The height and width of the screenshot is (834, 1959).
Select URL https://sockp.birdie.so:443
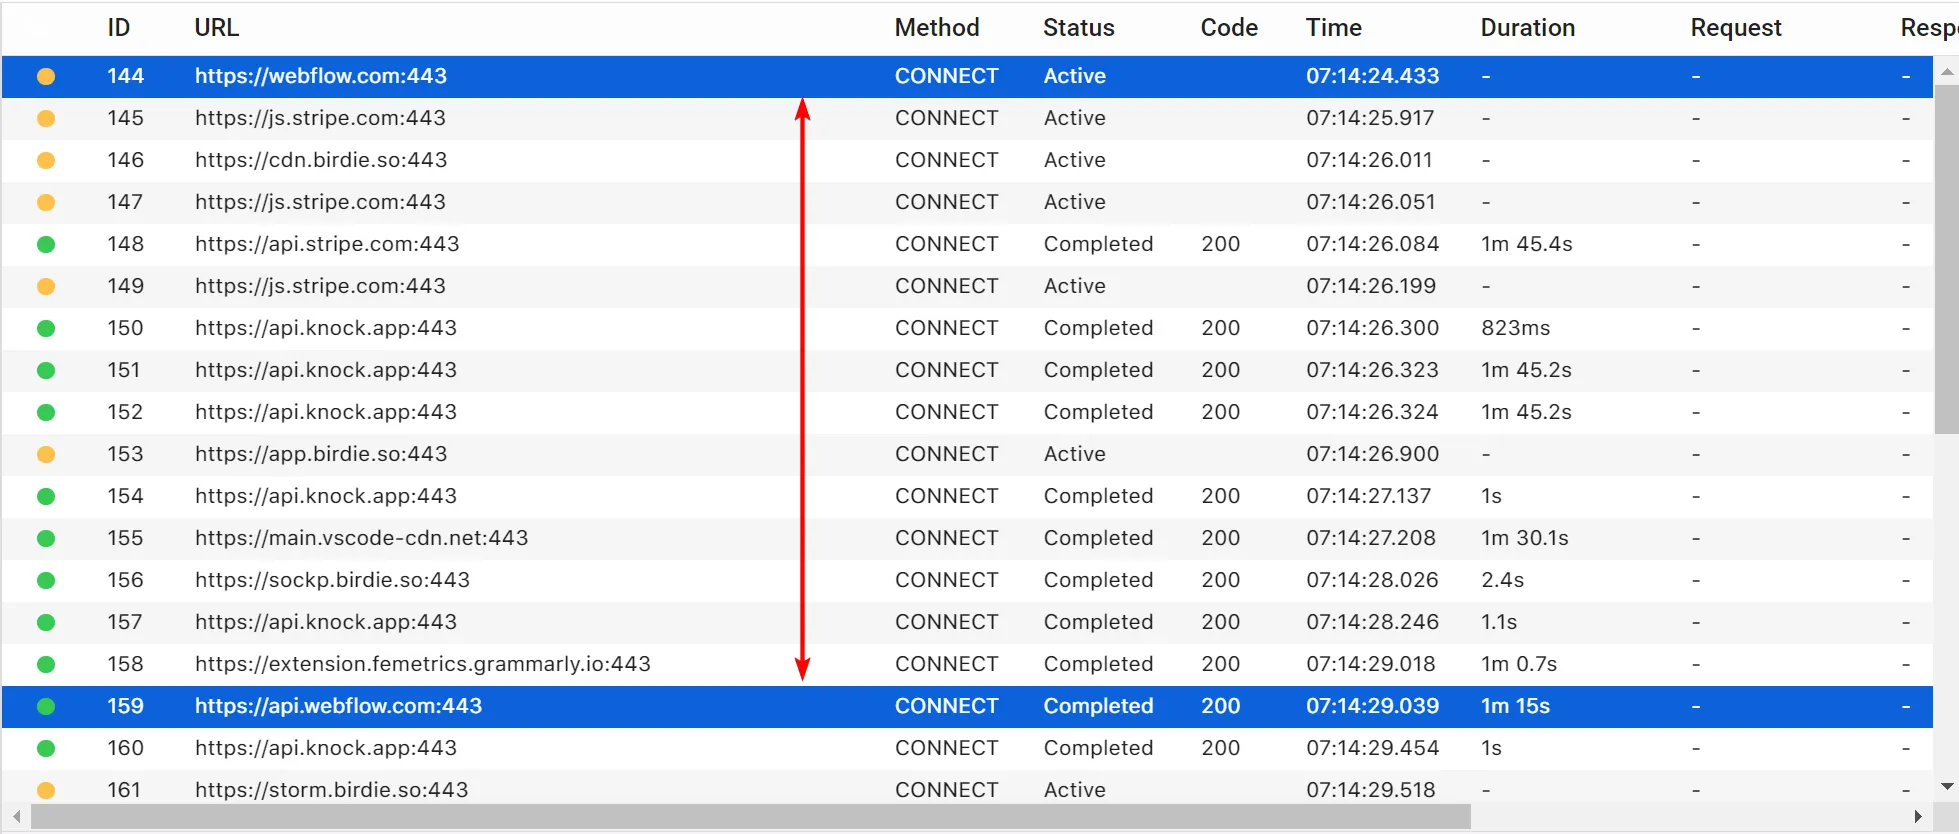click(332, 580)
